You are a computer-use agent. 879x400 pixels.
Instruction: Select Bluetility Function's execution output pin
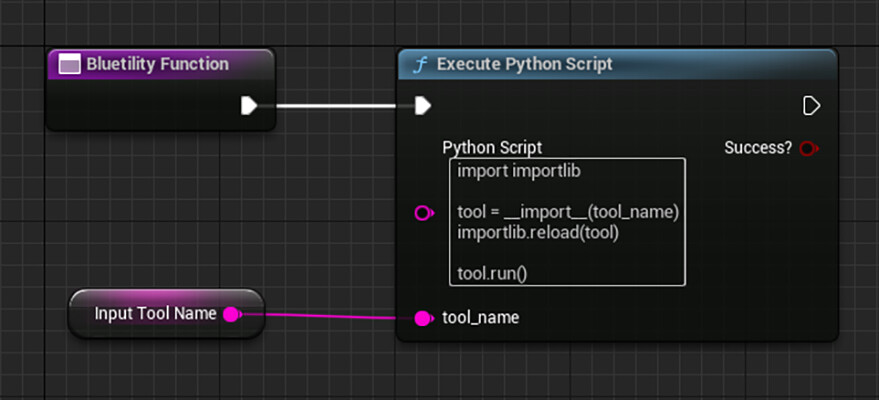click(250, 105)
